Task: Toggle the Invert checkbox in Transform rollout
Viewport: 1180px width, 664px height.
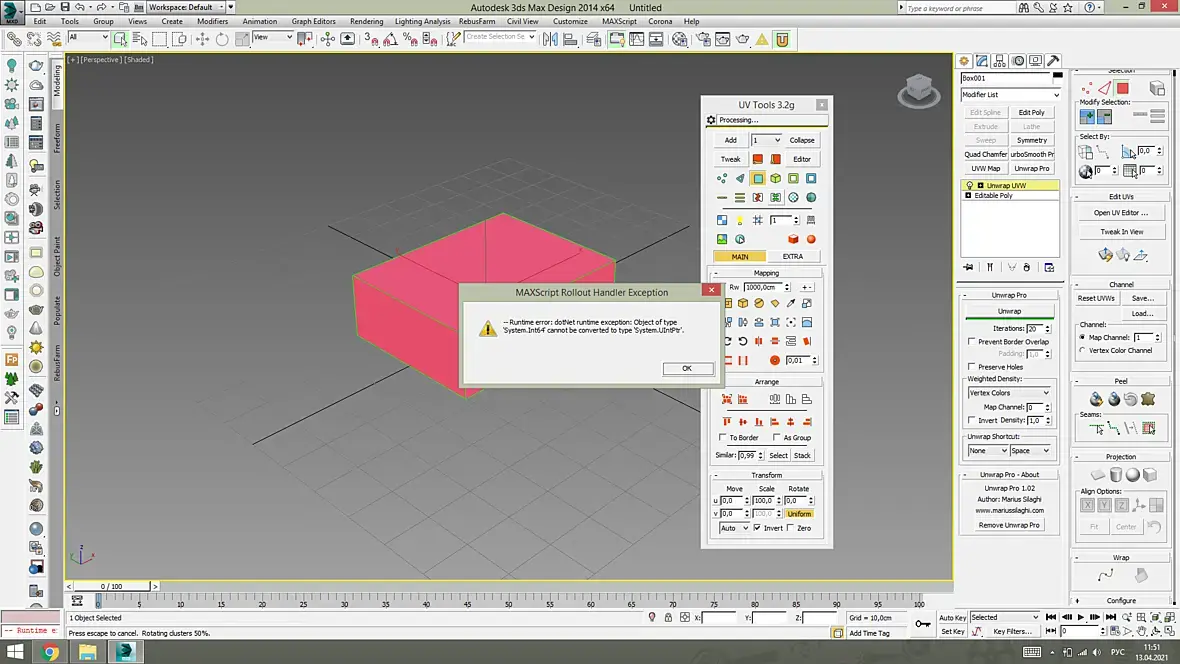Action: click(757, 528)
